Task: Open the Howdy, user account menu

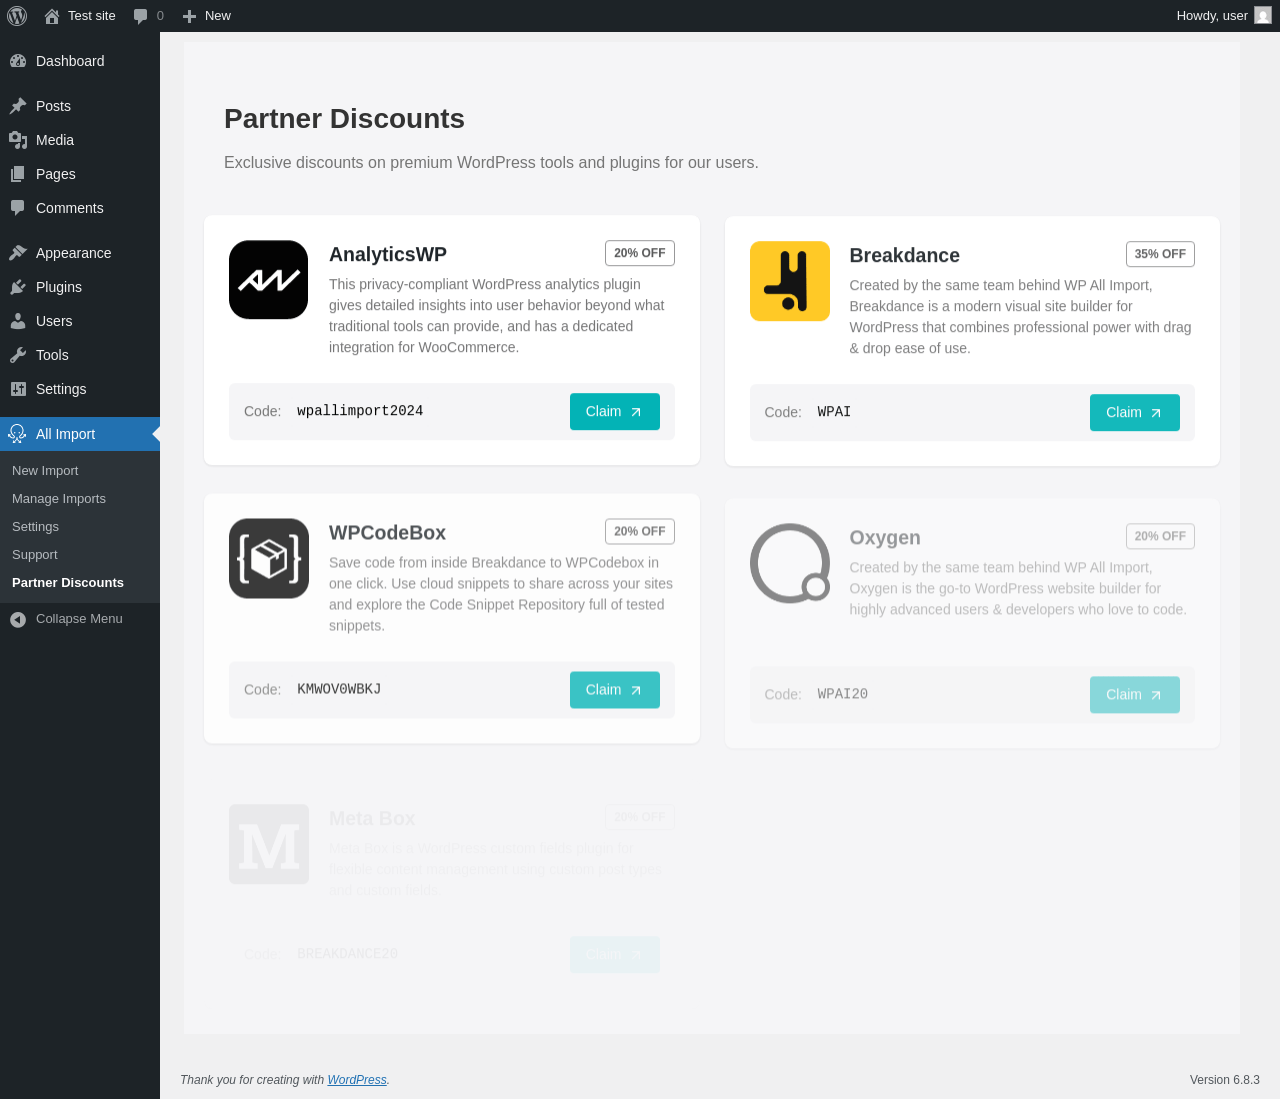Action: 1224,16
